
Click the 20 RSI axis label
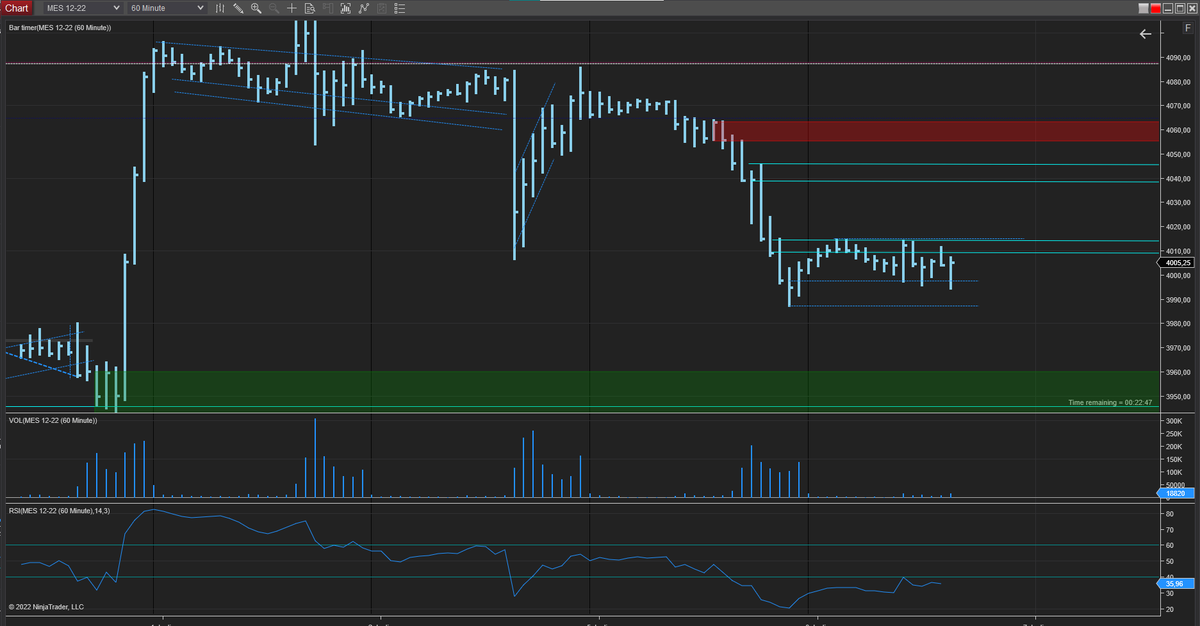coord(1170,609)
